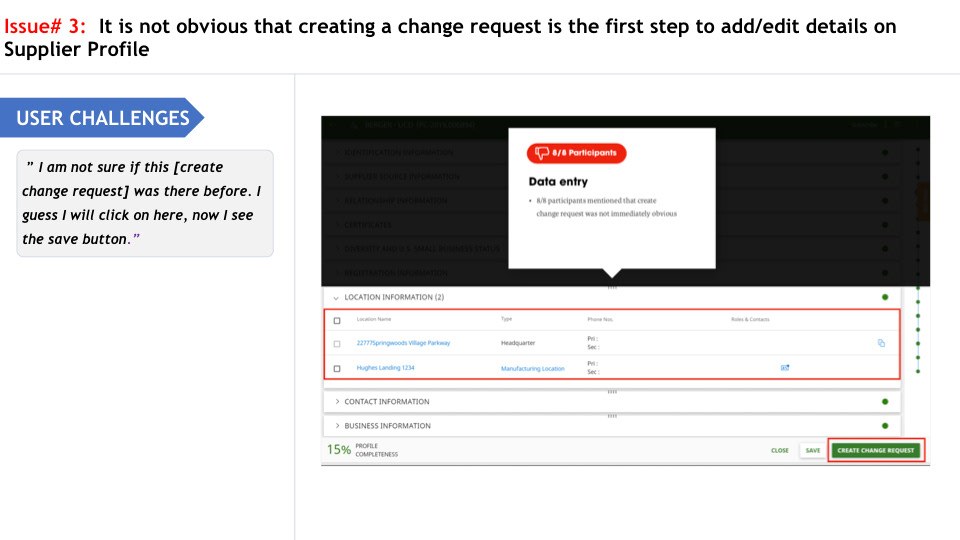
Task: Open the Hughes Landing 1234 link
Action: (386, 367)
